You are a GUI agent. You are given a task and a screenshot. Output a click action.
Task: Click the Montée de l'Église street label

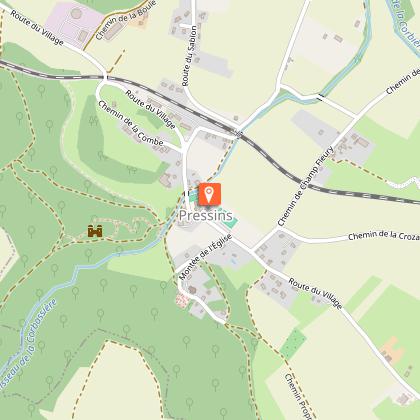[x=205, y=257]
